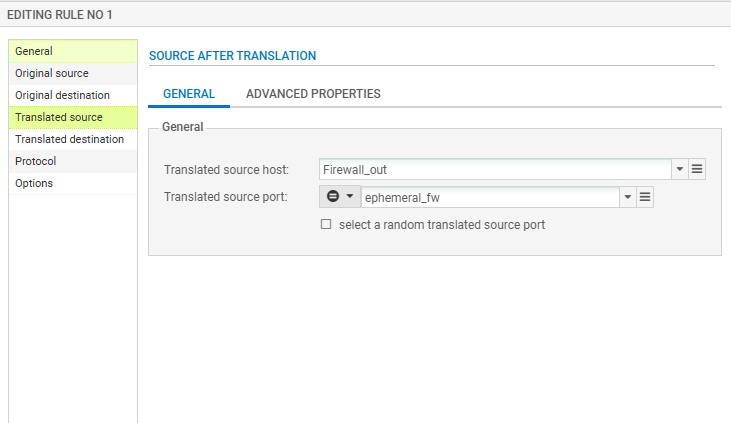Click the 'select a random translated source port' label

click(441, 225)
